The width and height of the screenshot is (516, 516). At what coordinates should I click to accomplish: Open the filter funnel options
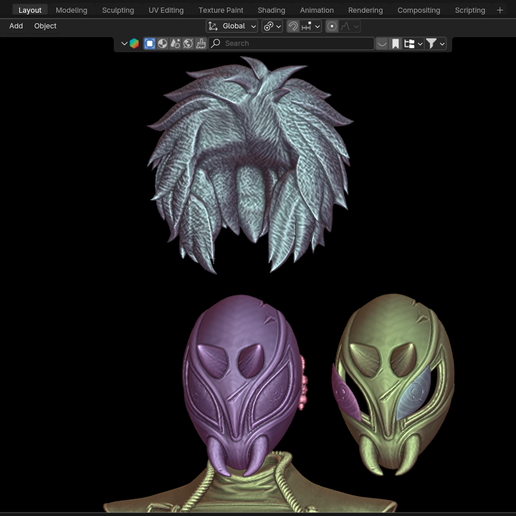[435, 44]
